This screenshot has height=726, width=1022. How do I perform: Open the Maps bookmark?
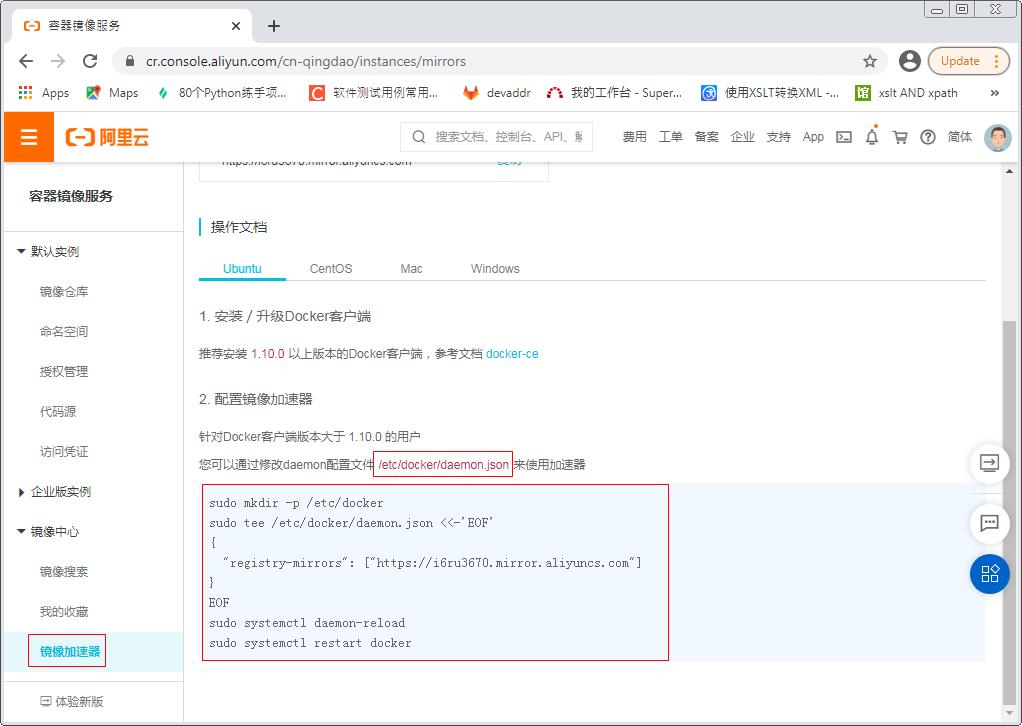coord(112,93)
